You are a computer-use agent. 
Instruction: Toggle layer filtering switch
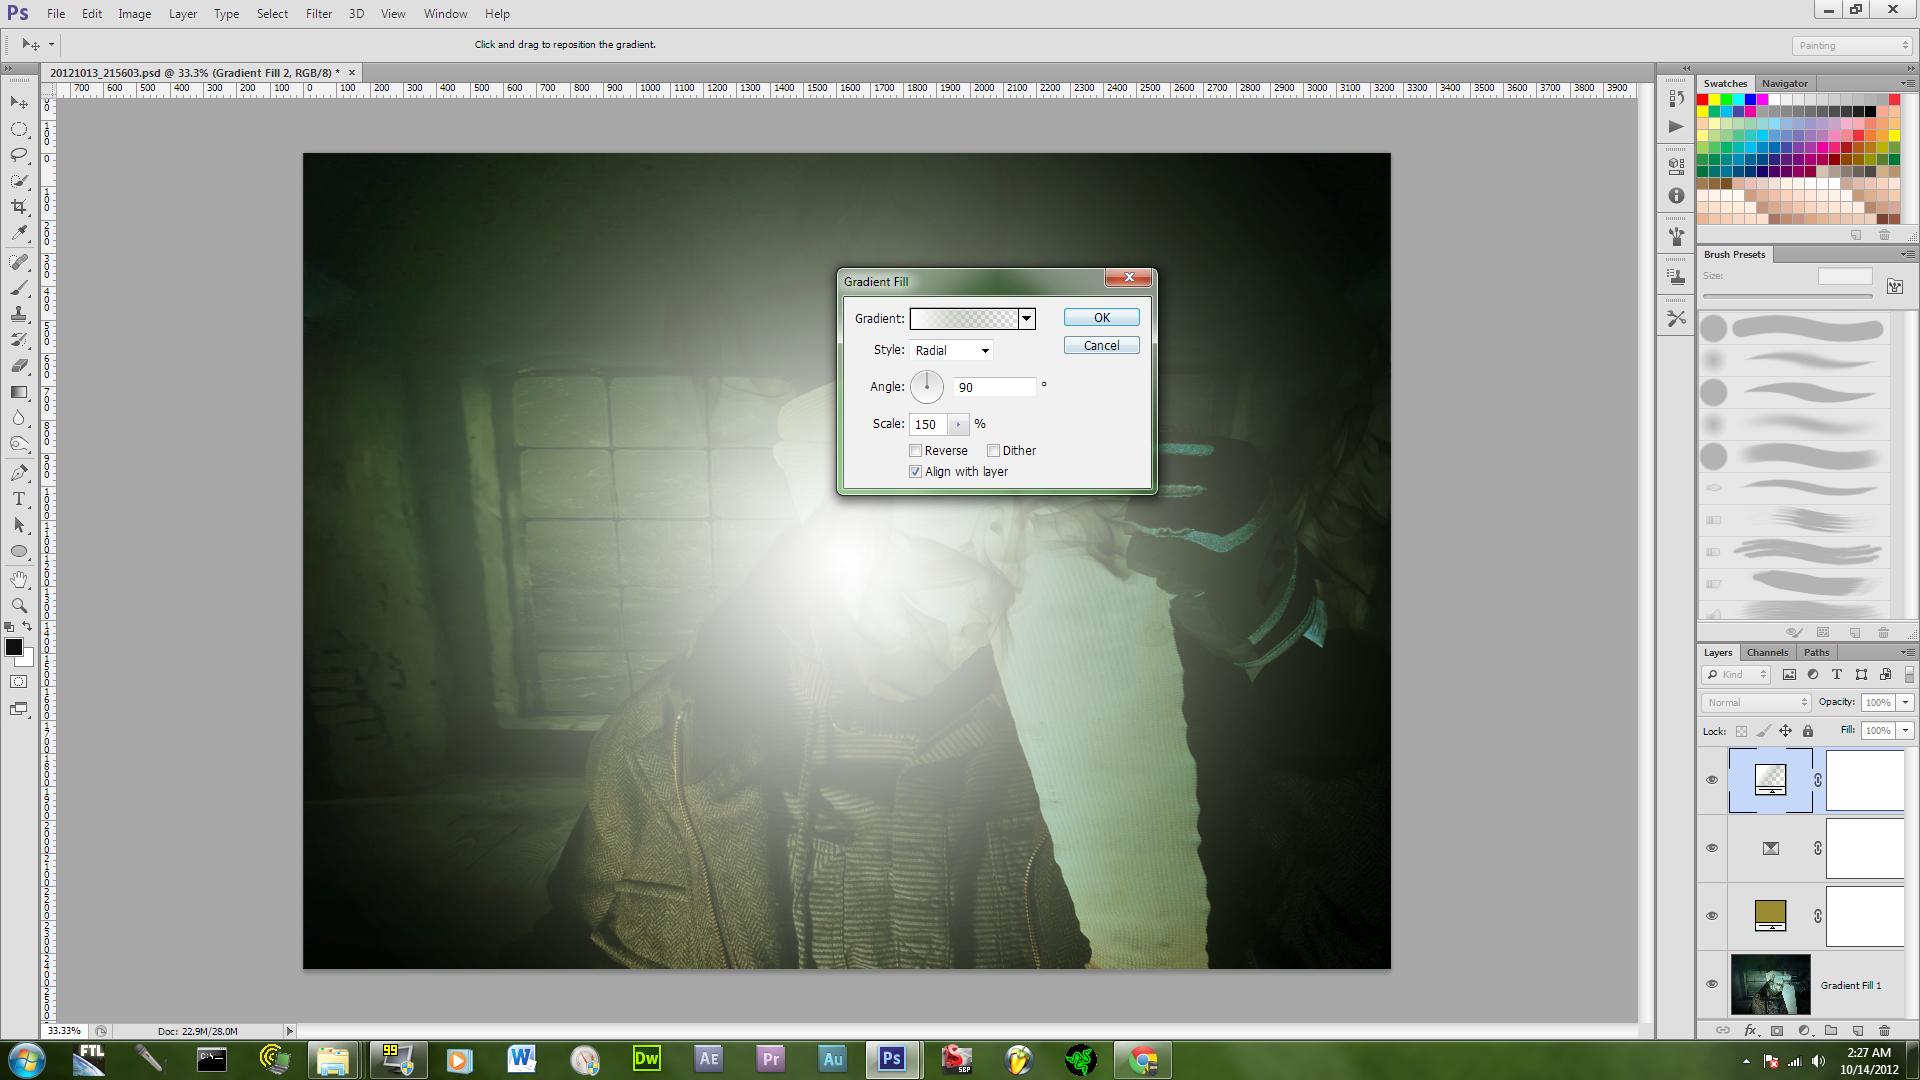pos(1909,675)
